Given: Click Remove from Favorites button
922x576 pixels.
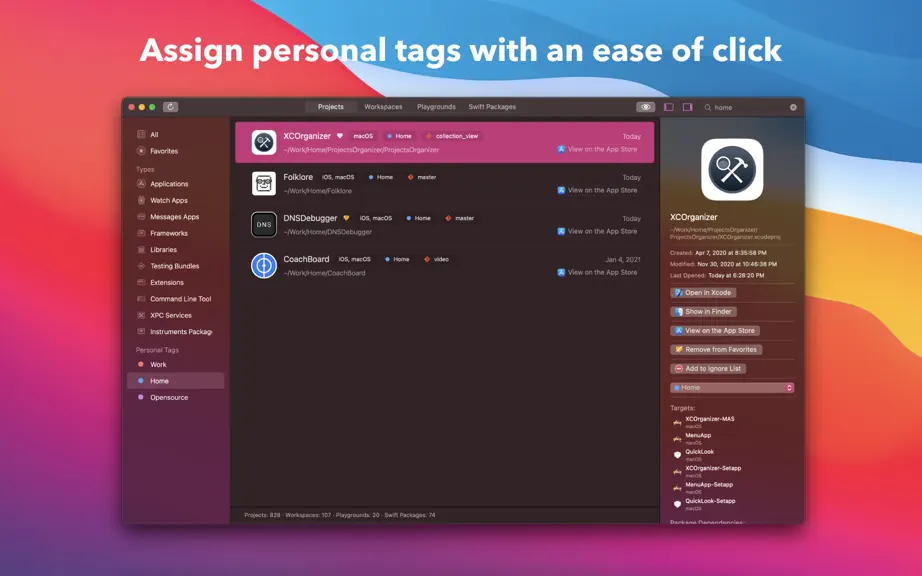Looking at the screenshot, I should click(x=716, y=349).
